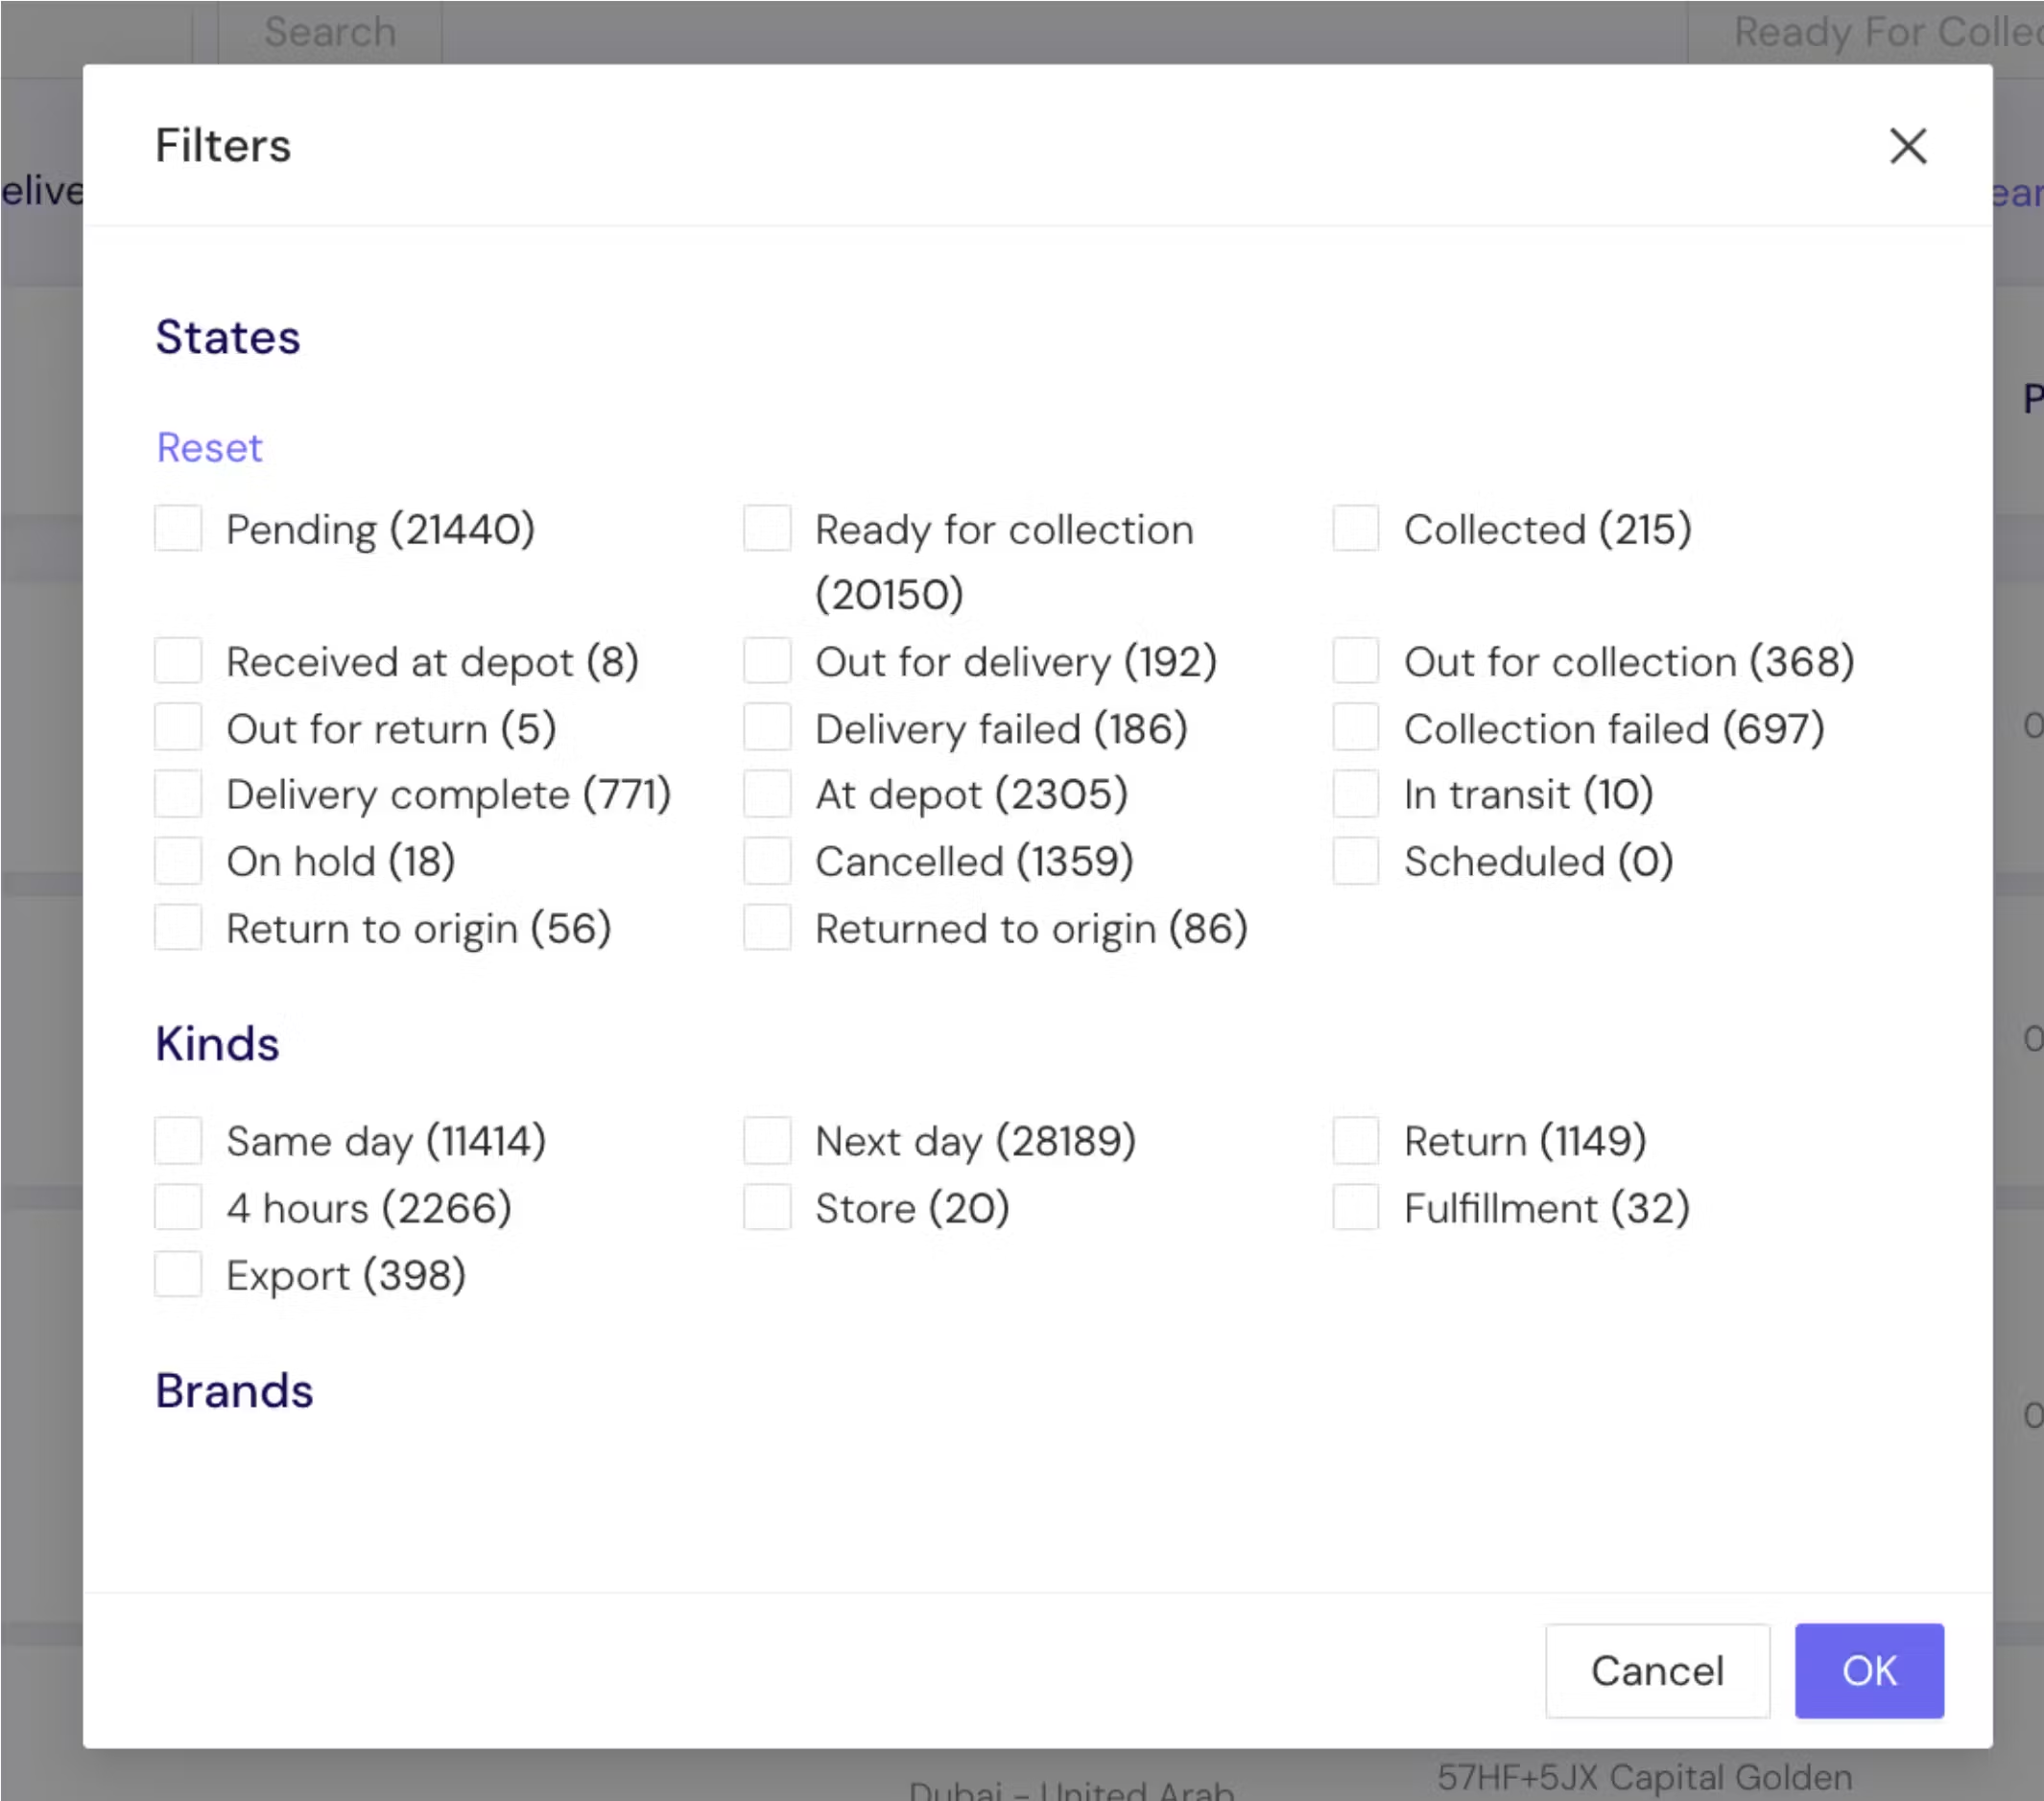The height and width of the screenshot is (1801, 2044).
Task: Select the Export kind checkbox
Action: point(178,1274)
